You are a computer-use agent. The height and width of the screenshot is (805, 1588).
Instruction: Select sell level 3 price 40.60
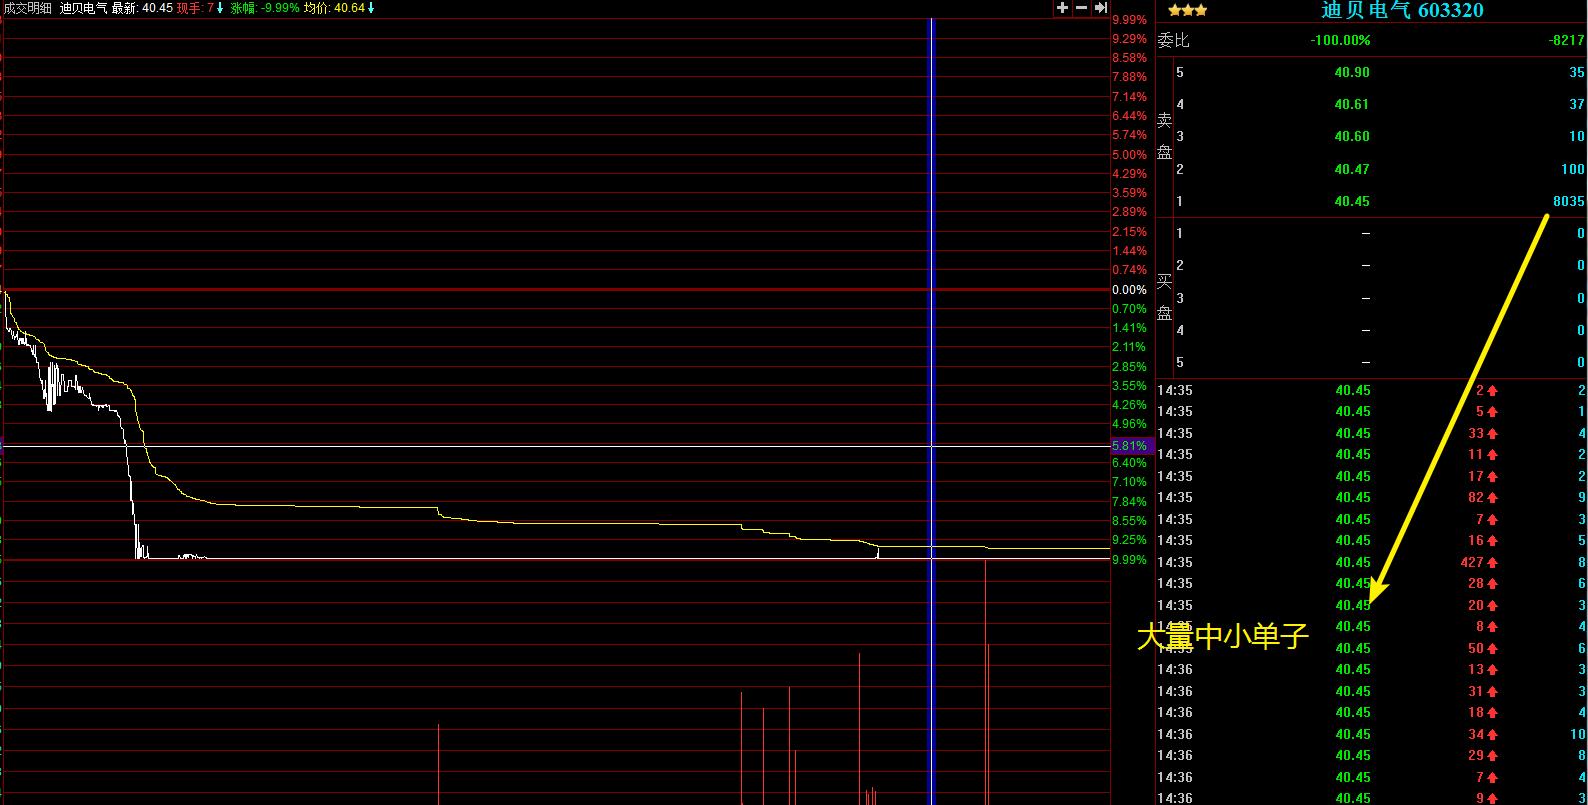point(1352,137)
